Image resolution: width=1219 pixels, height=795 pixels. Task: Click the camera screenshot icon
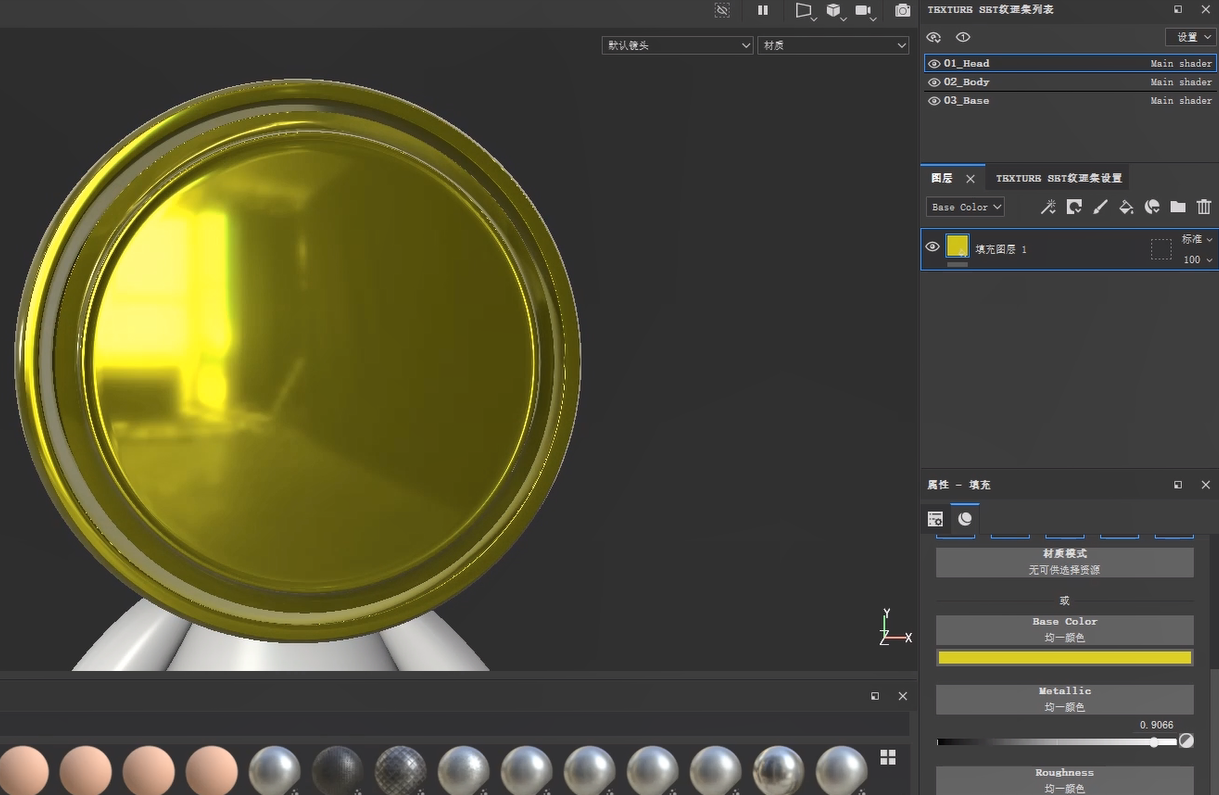click(x=902, y=10)
